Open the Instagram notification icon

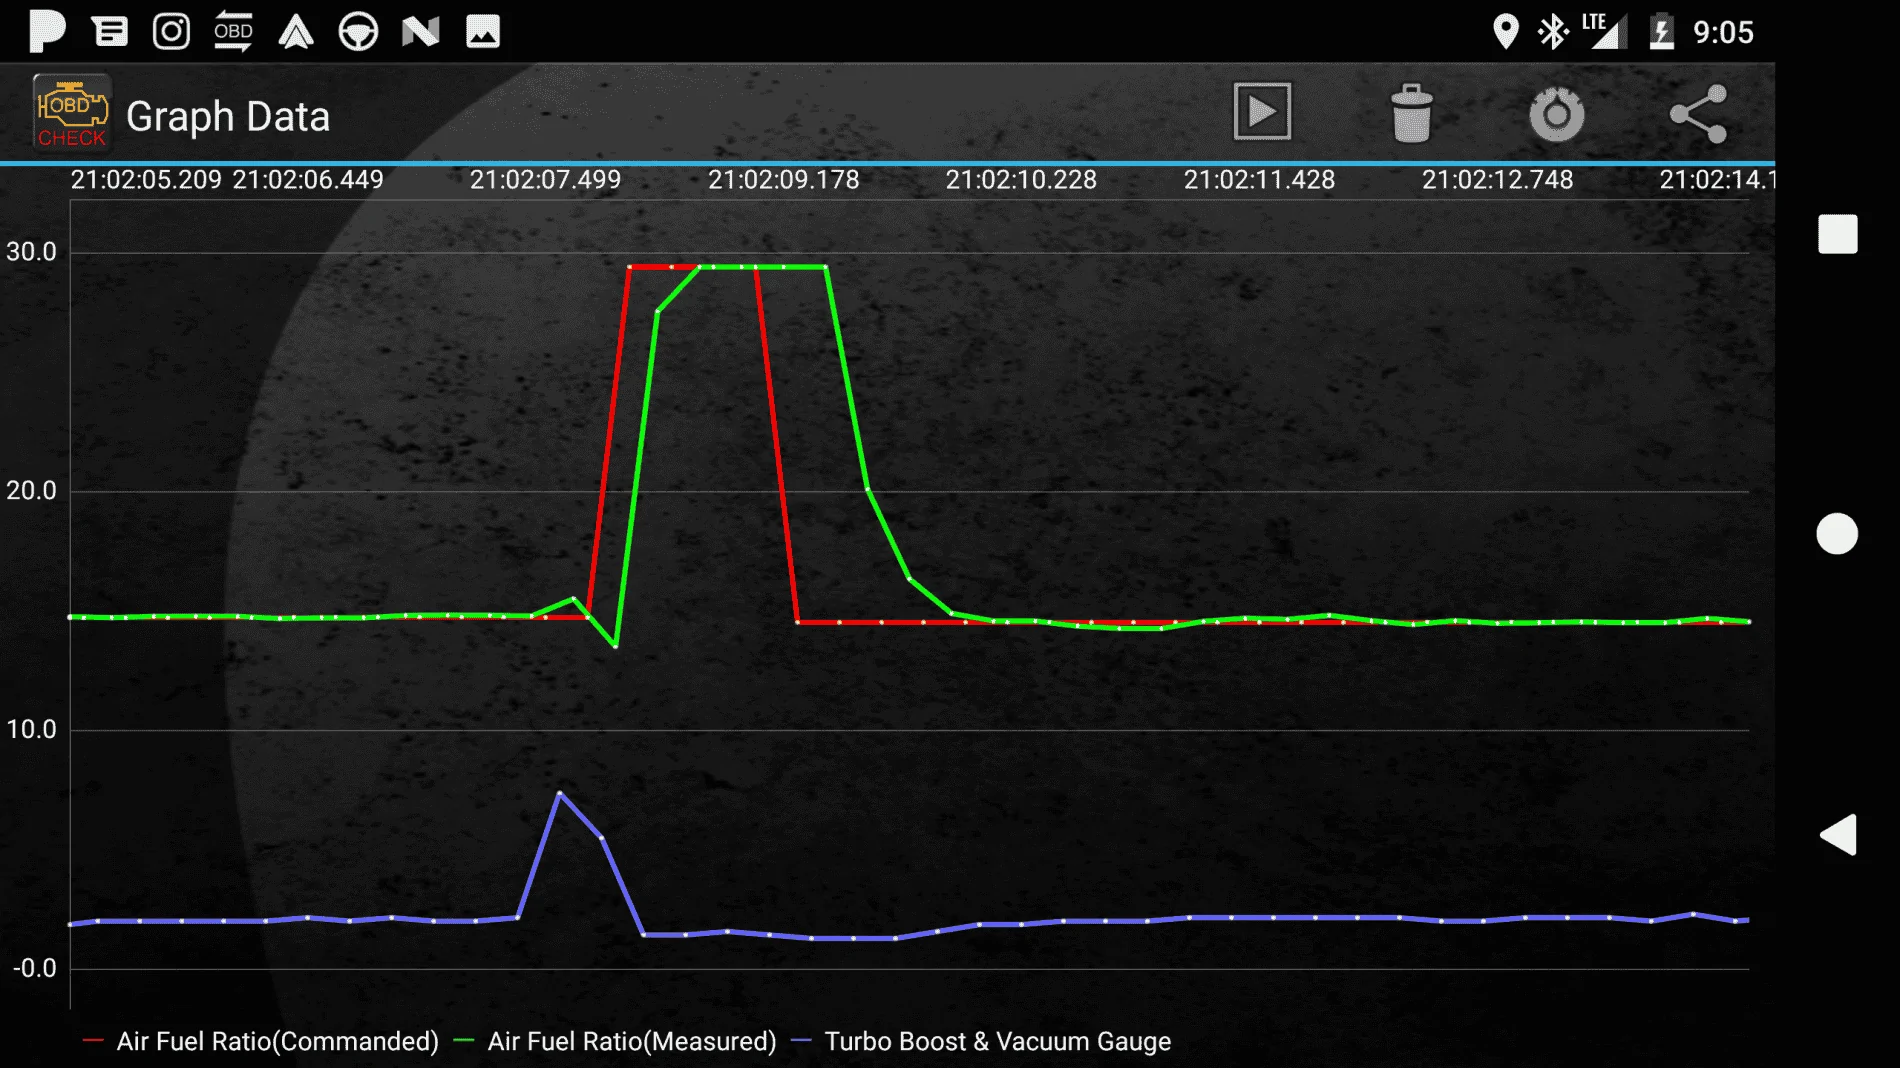(171, 31)
